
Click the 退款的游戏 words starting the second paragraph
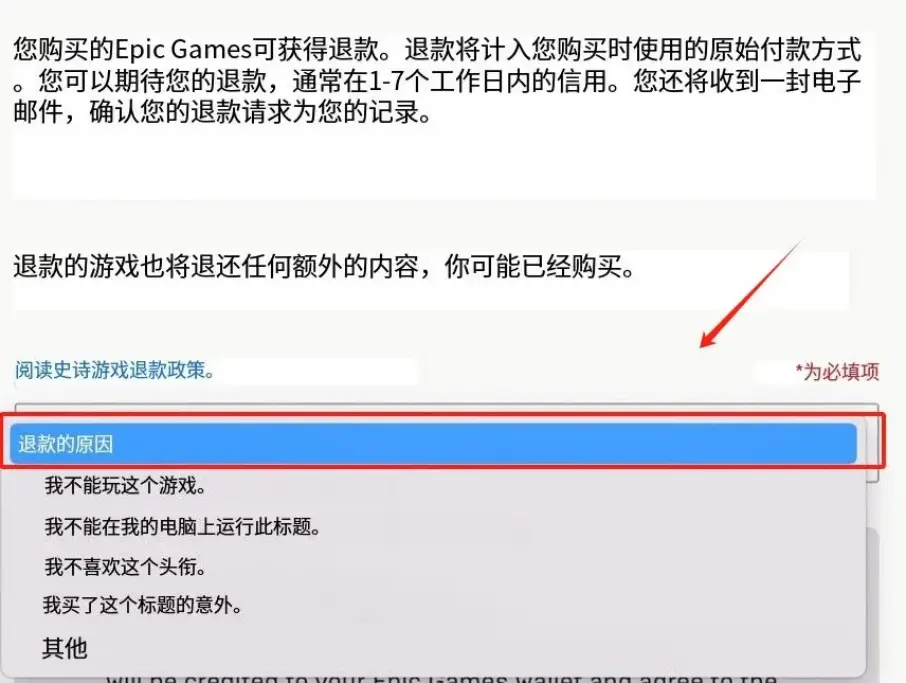tap(77, 266)
